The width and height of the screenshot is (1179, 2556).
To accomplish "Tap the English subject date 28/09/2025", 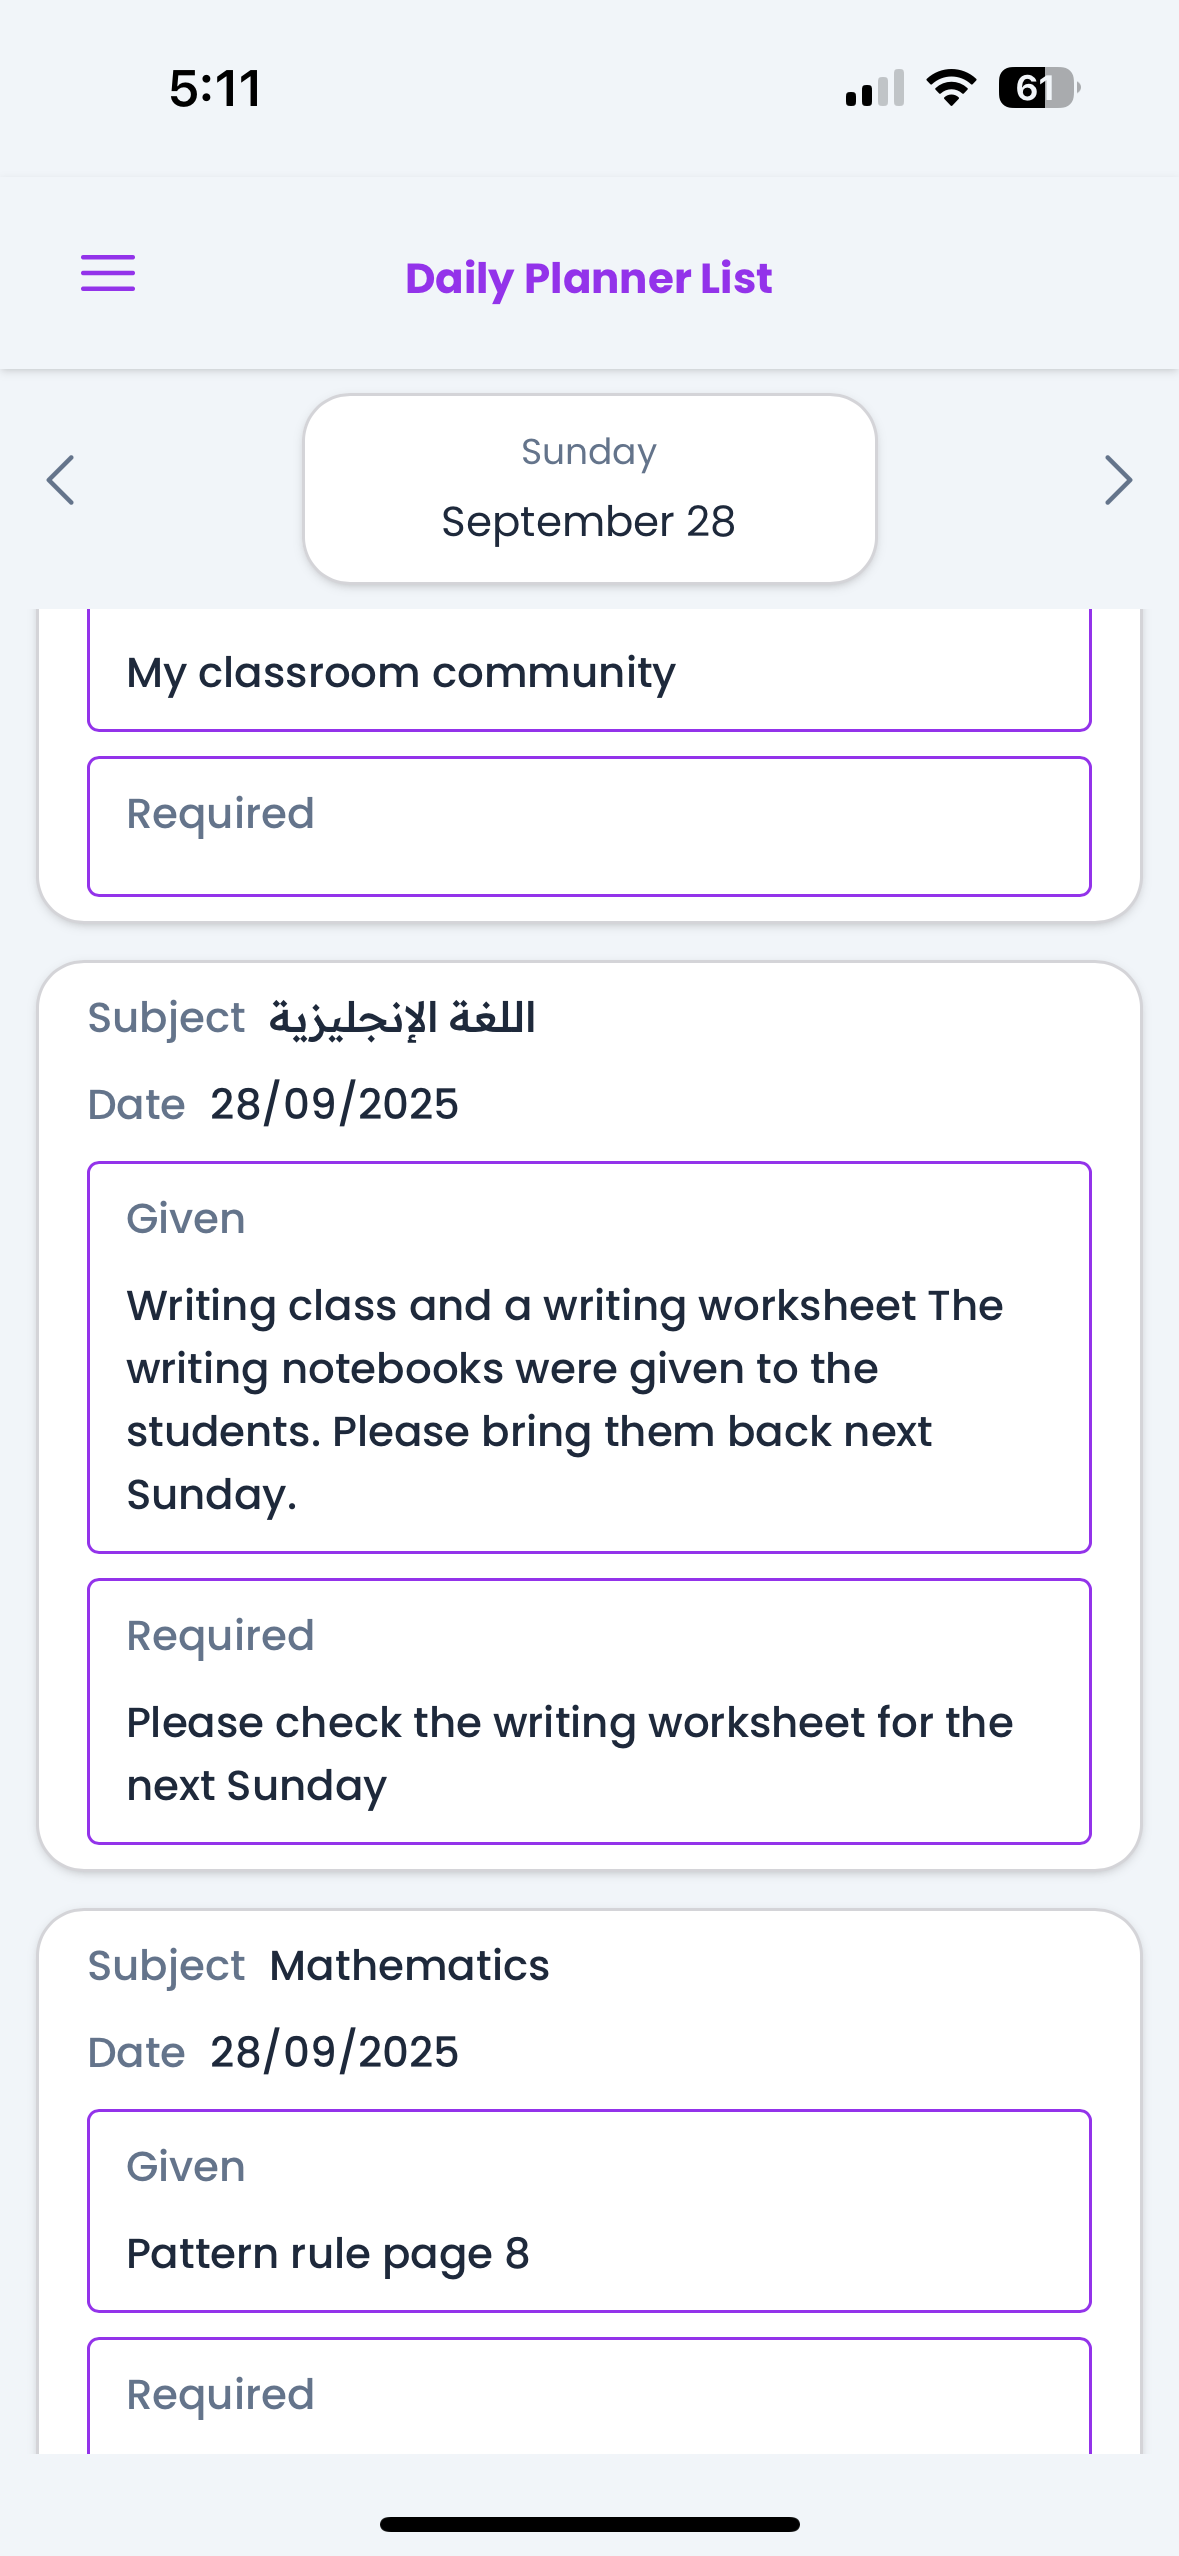I will click(334, 1104).
